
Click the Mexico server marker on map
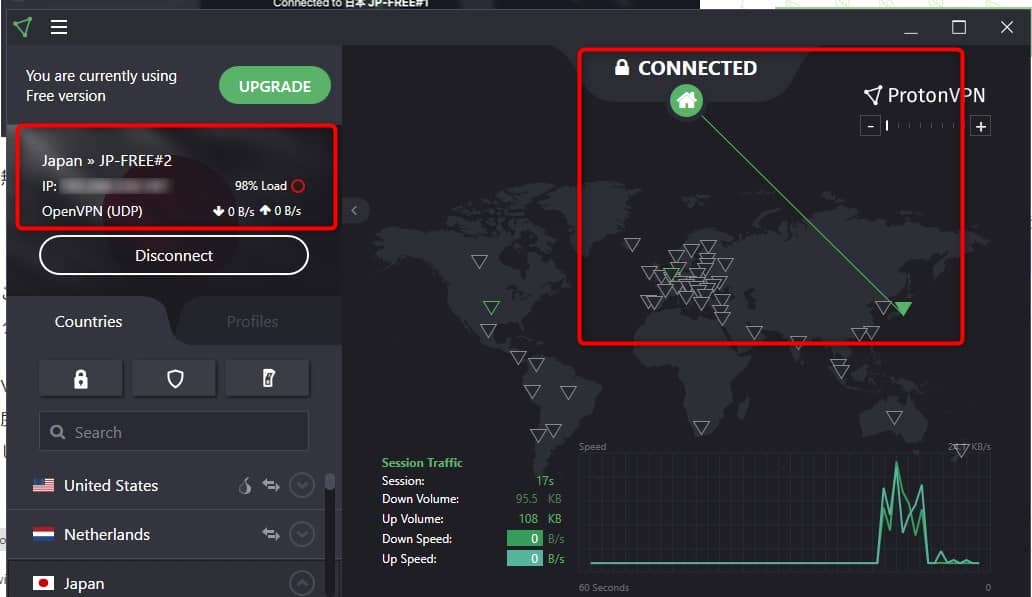488,330
